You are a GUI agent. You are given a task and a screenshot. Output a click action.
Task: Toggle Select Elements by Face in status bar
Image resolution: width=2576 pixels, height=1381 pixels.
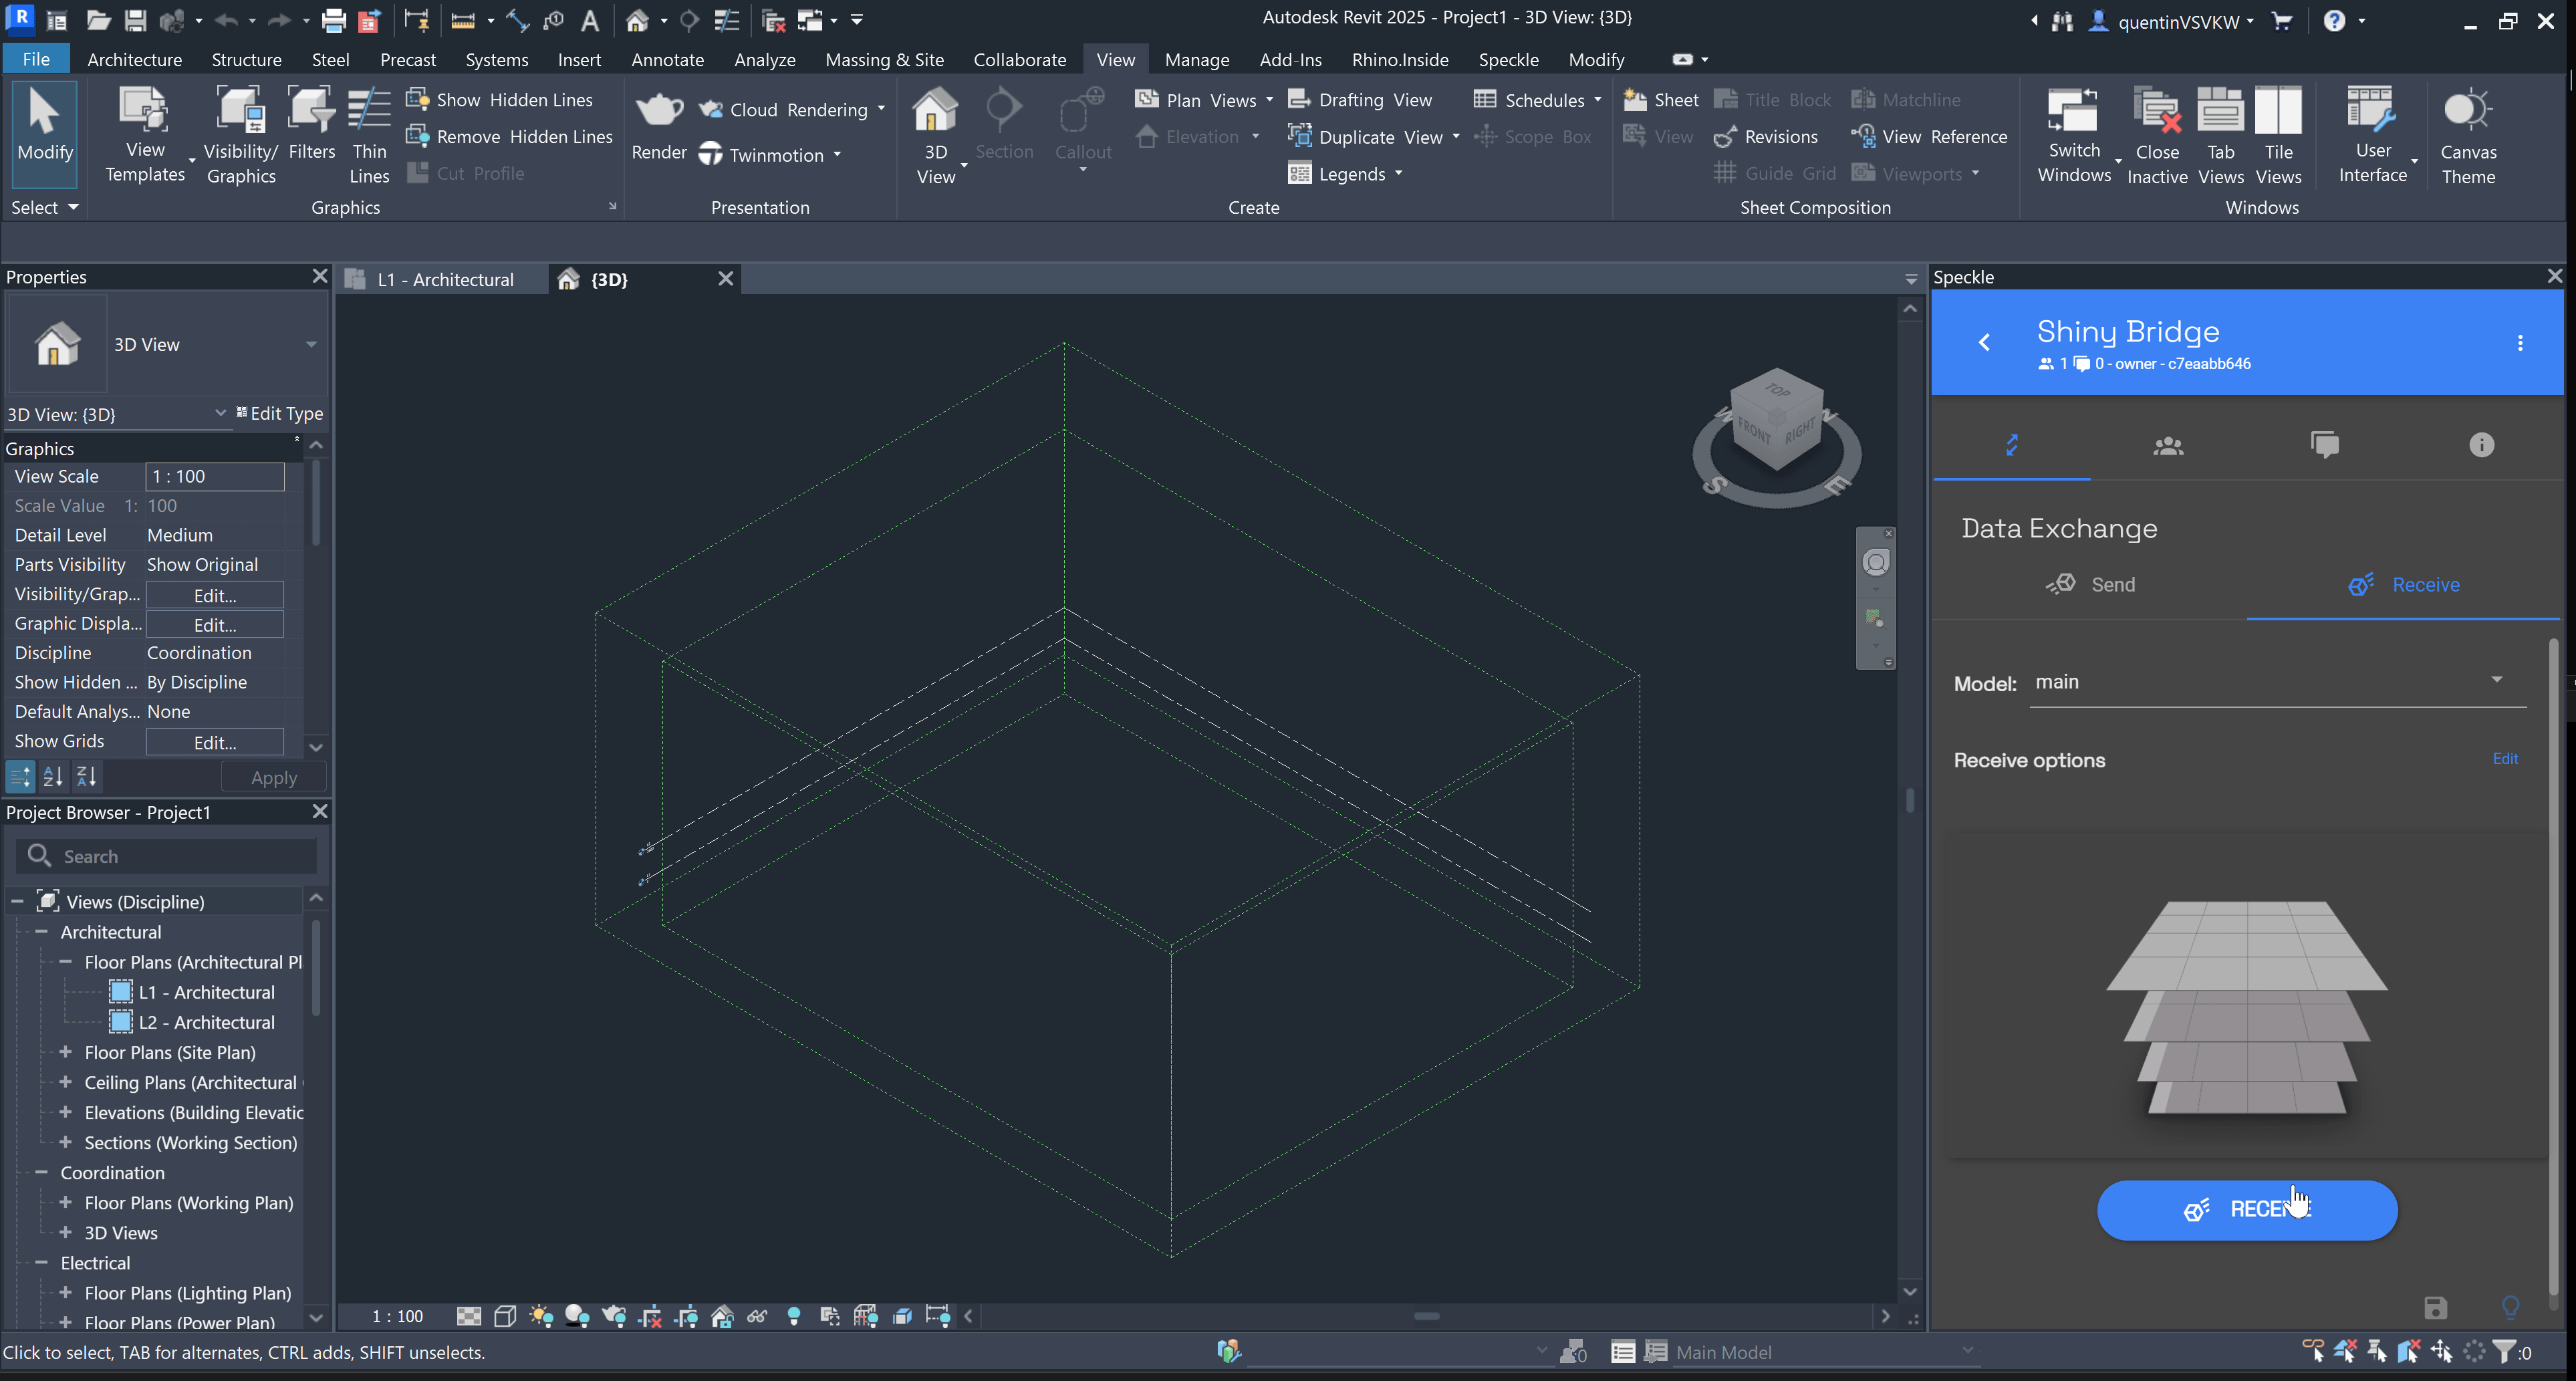click(x=2409, y=1352)
